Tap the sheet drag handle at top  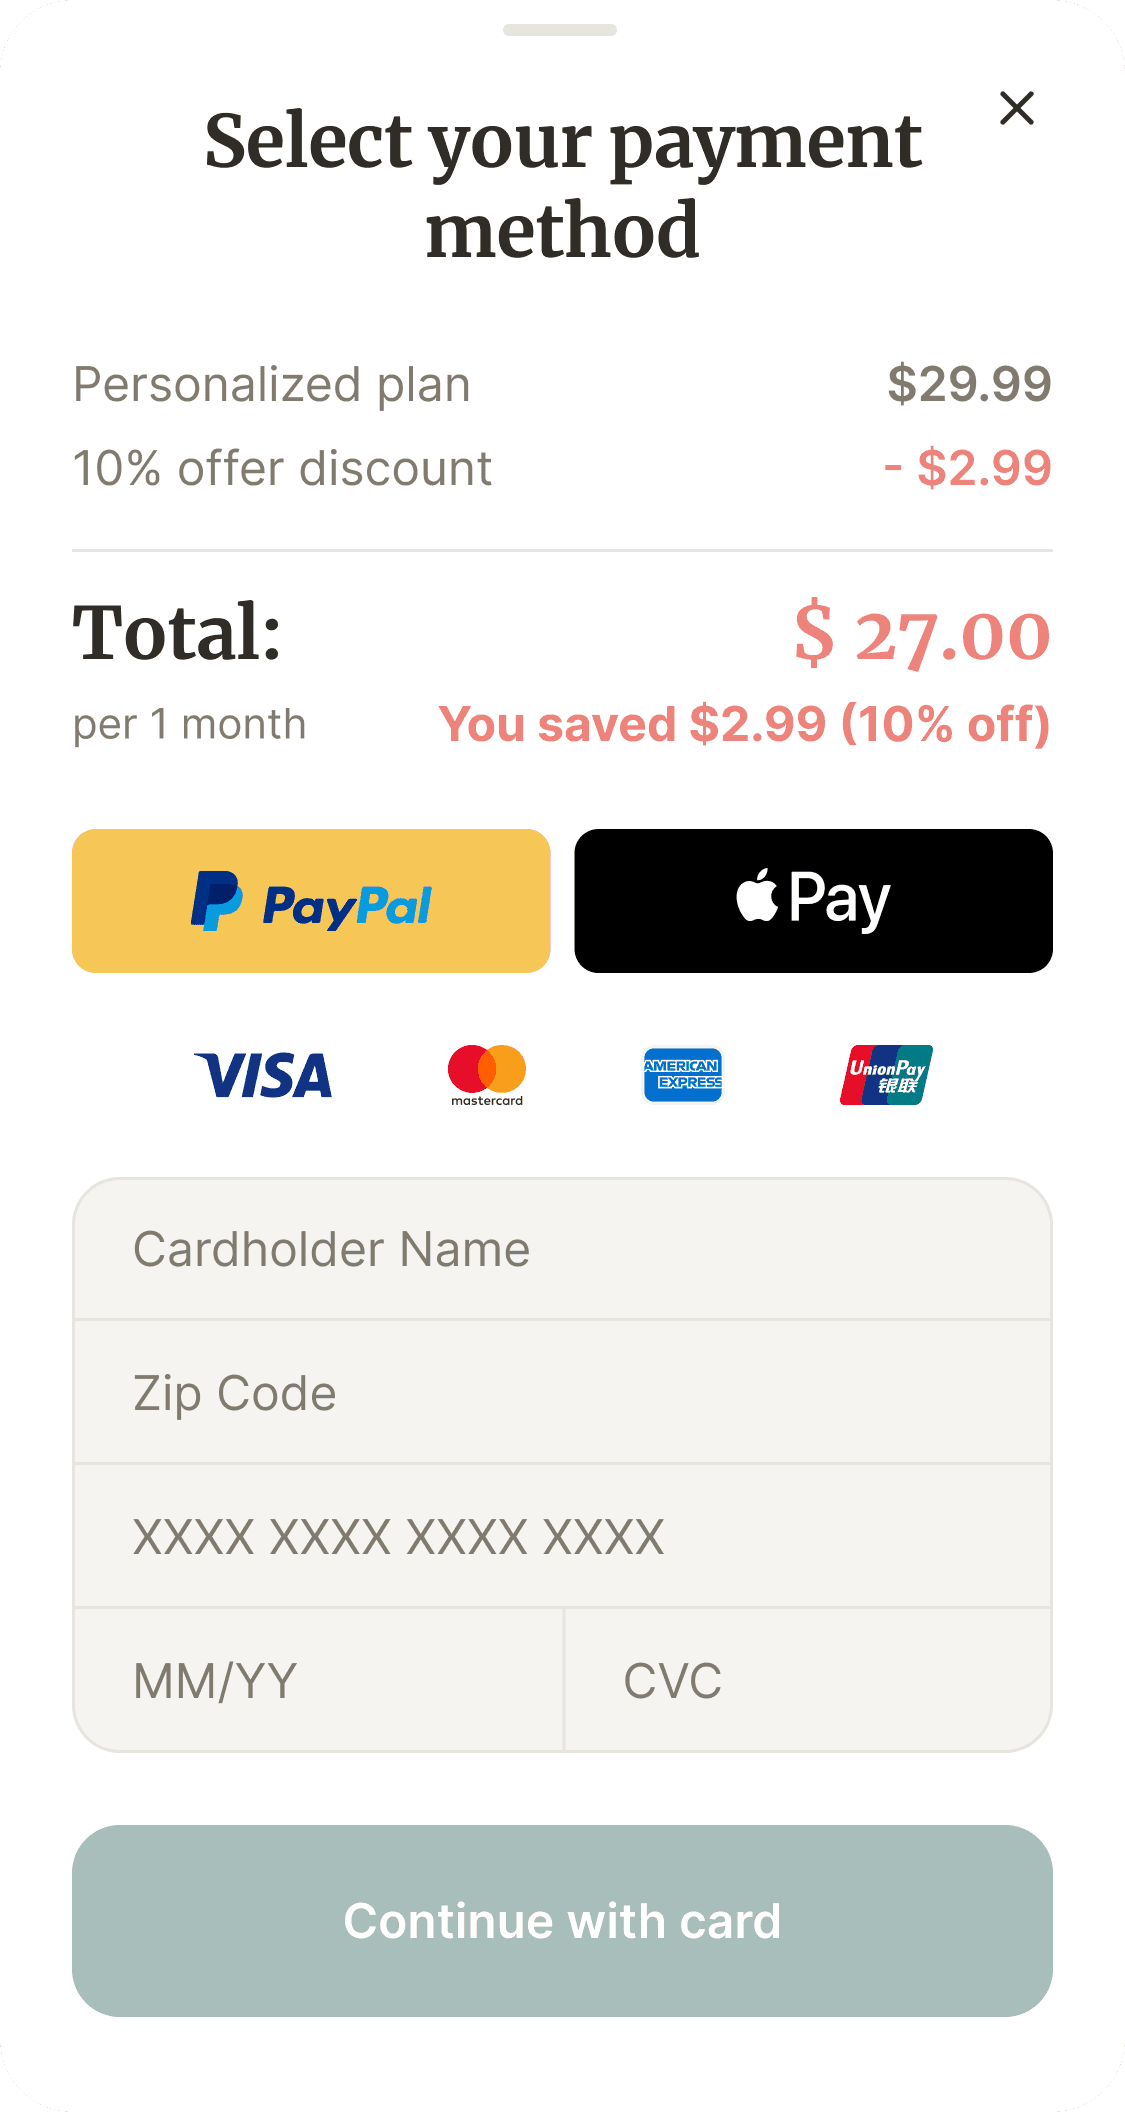[x=560, y=30]
